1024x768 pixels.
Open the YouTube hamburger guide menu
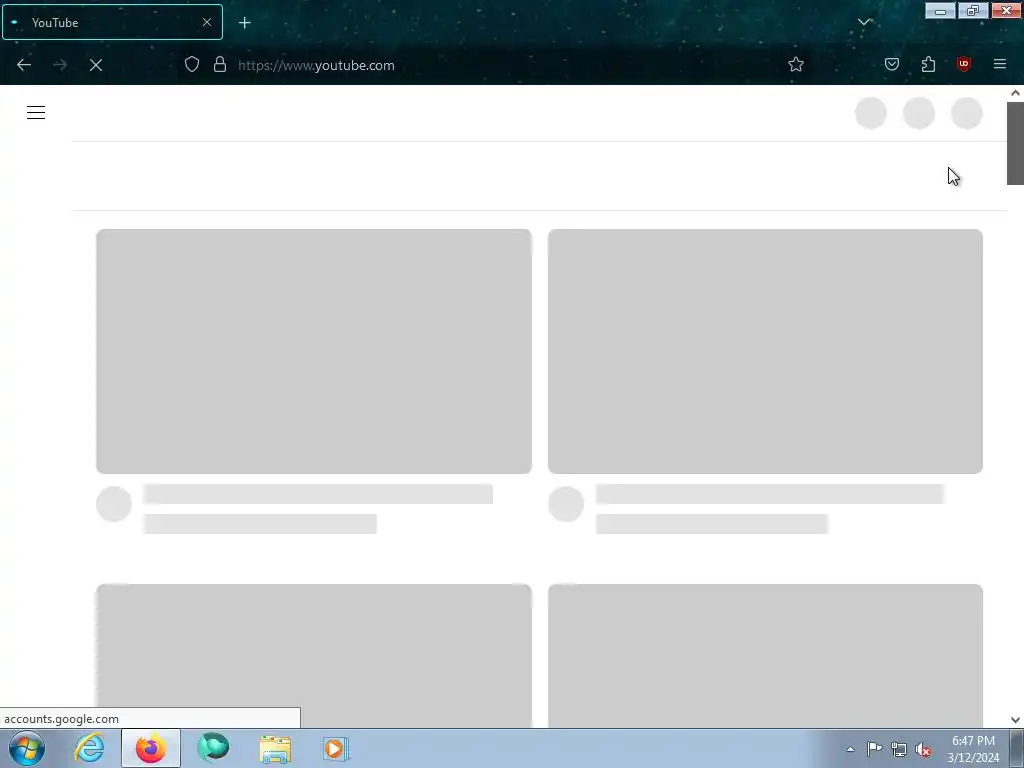36,112
